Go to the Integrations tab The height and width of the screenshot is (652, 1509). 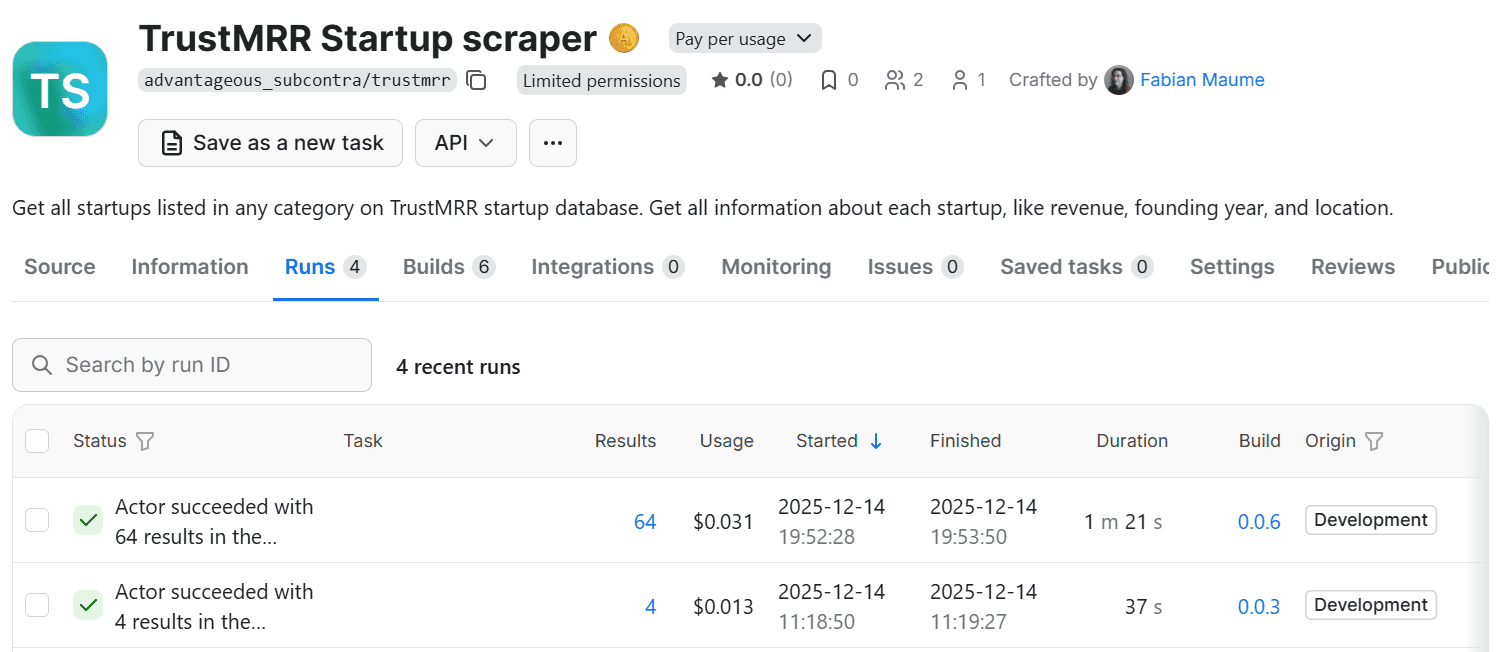coord(608,267)
